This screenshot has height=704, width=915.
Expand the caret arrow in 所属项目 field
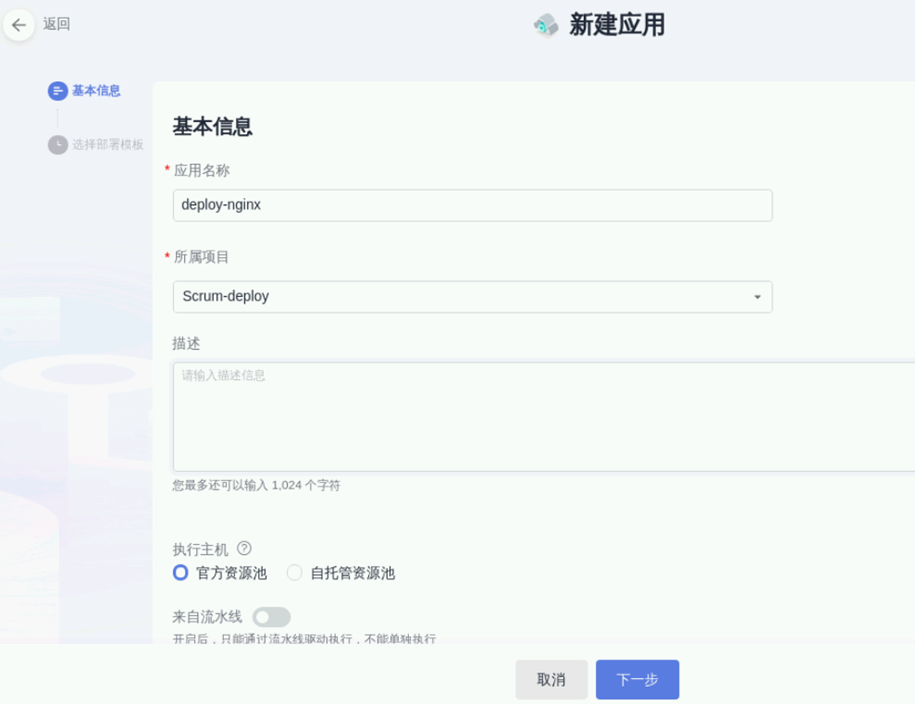tap(757, 297)
